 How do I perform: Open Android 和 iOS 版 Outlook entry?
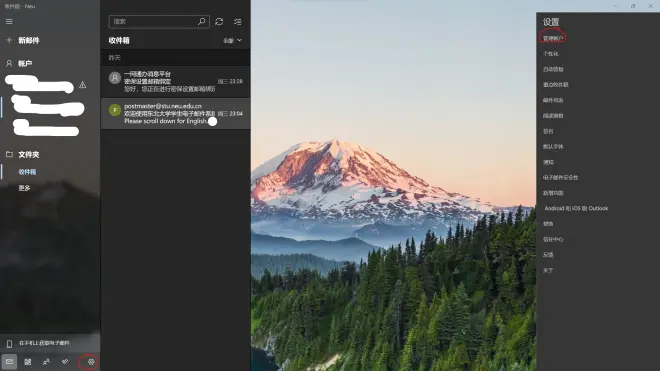(576, 208)
